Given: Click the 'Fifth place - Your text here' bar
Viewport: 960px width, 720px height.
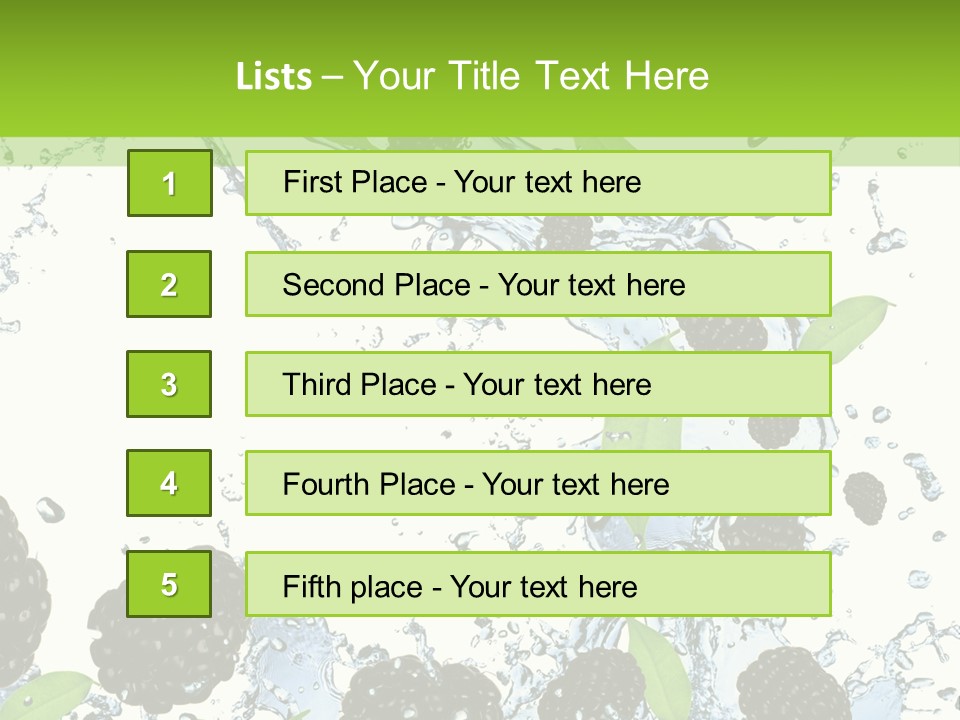Looking at the screenshot, I should coord(538,584).
